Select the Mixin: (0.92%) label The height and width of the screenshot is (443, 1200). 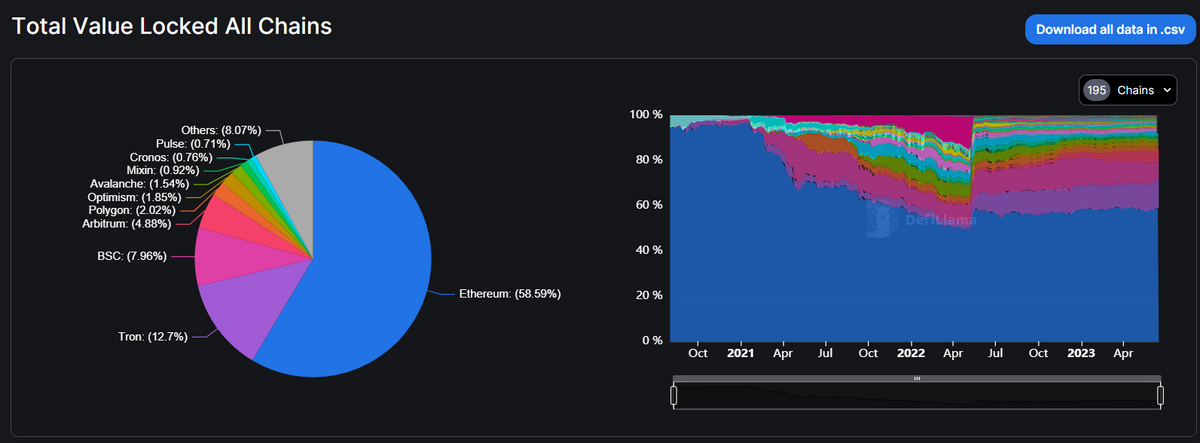coord(164,171)
